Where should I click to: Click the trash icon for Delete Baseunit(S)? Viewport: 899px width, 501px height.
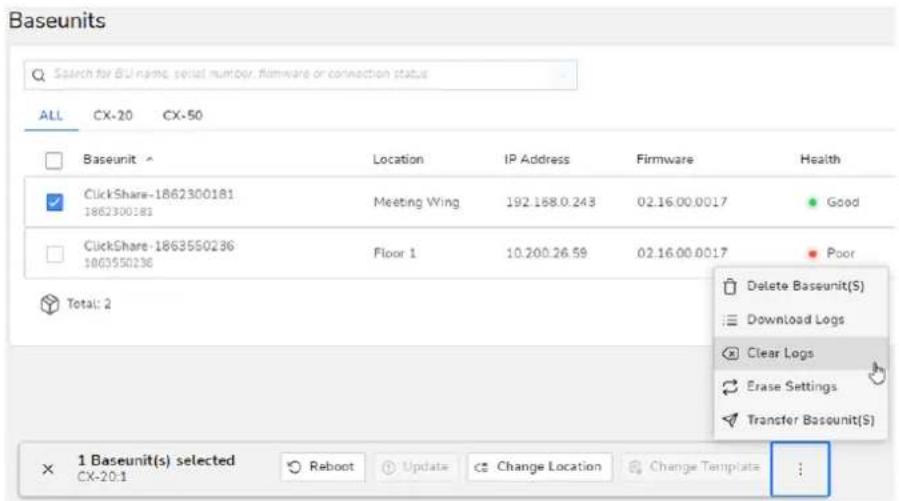(x=730, y=286)
